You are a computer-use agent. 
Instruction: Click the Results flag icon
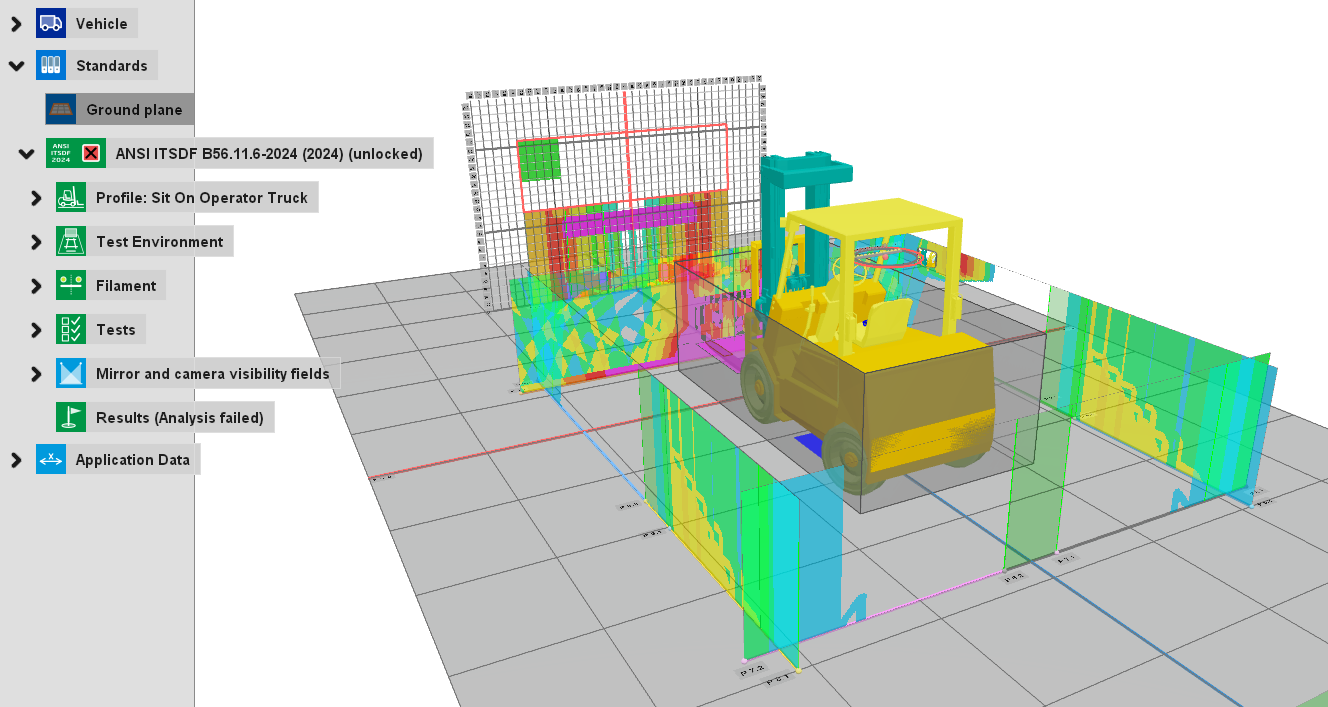tap(71, 417)
